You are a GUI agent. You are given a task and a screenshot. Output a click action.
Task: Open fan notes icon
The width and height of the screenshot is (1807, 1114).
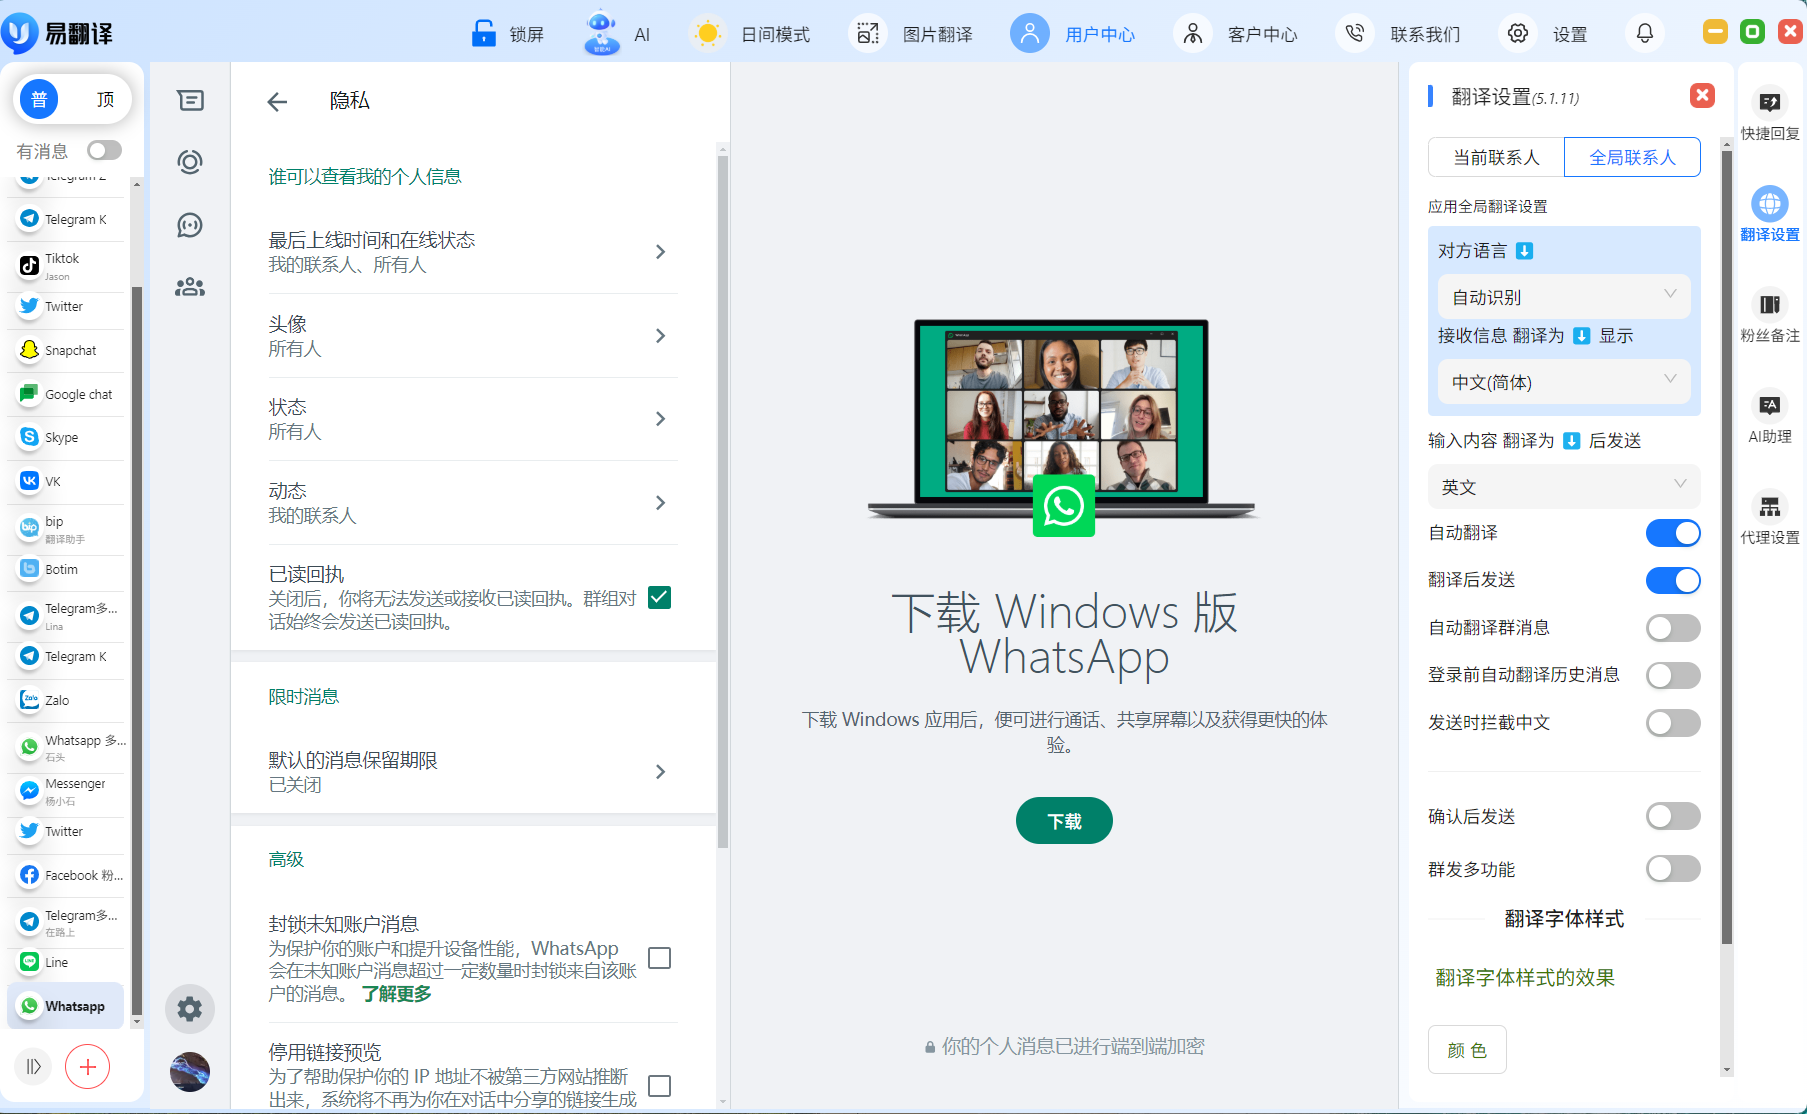pos(1770,305)
